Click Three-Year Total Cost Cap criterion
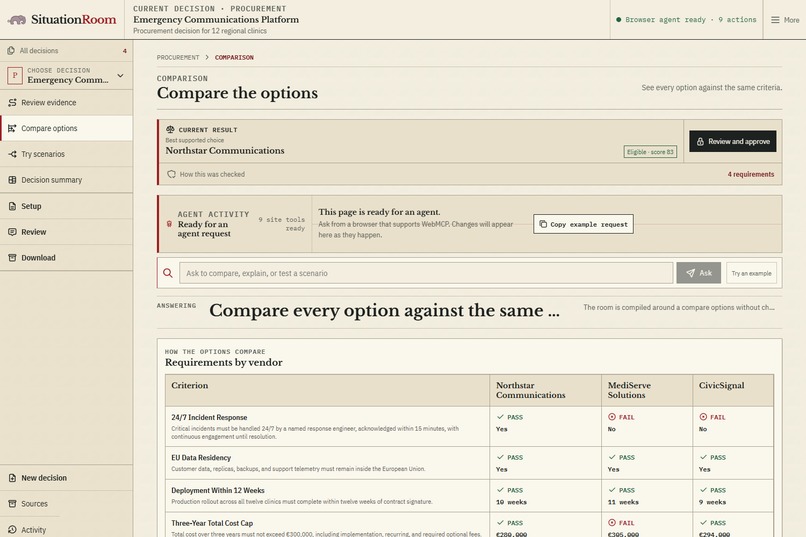The width and height of the screenshot is (806, 537). 212,523
